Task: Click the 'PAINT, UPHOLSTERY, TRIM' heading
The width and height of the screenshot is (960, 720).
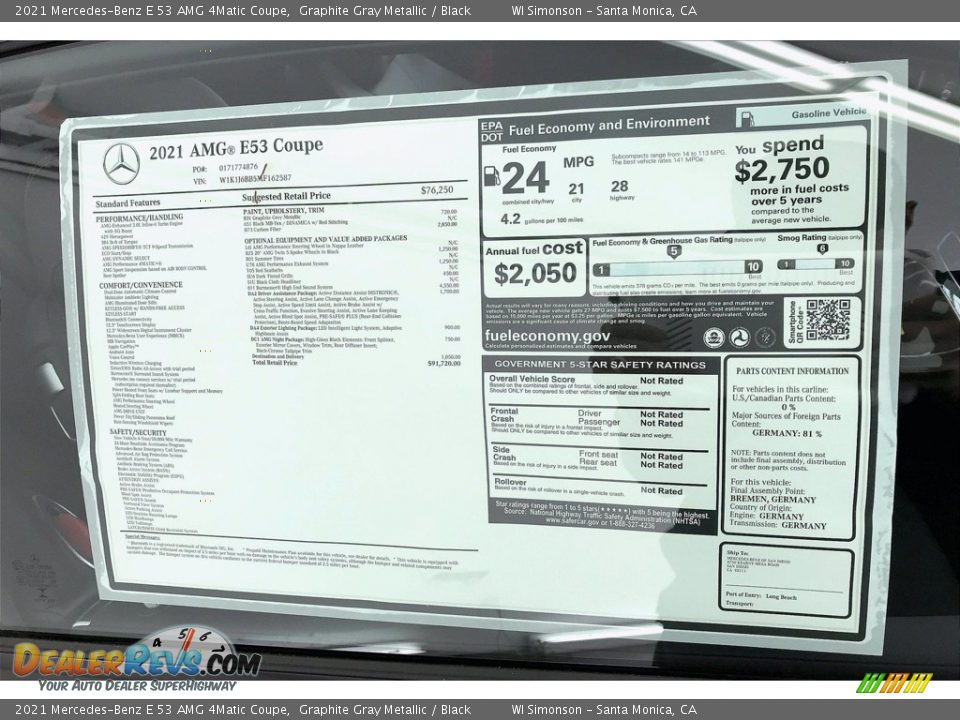Action: pos(283,211)
